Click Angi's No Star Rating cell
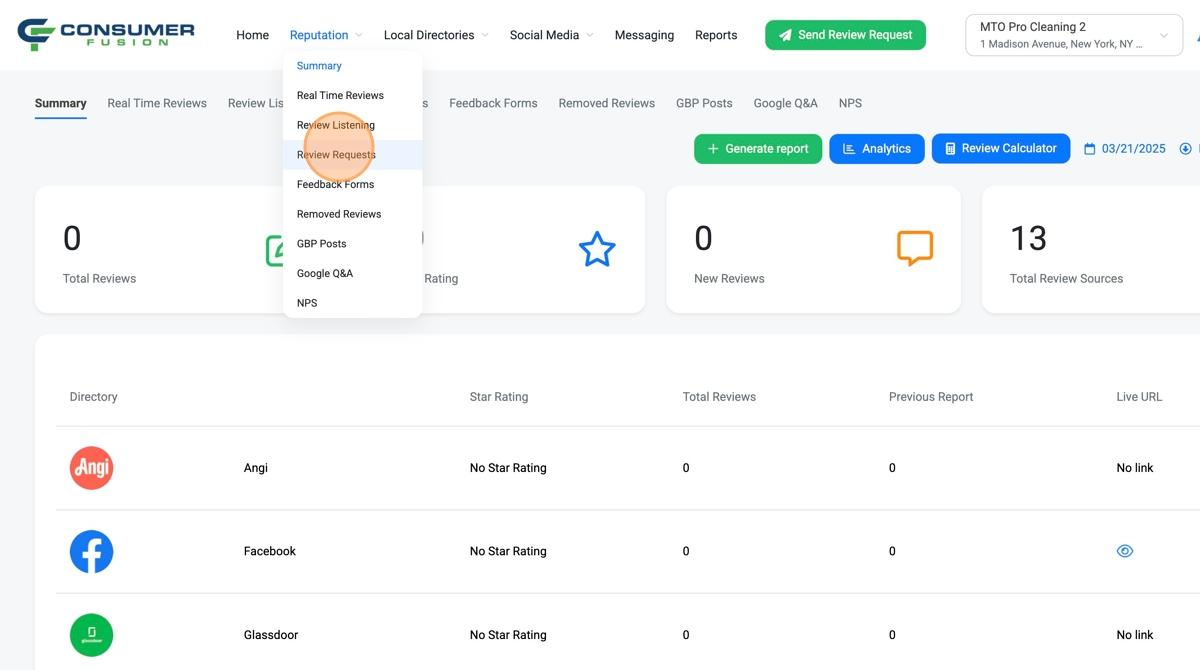This screenshot has width=1200, height=670. point(508,468)
